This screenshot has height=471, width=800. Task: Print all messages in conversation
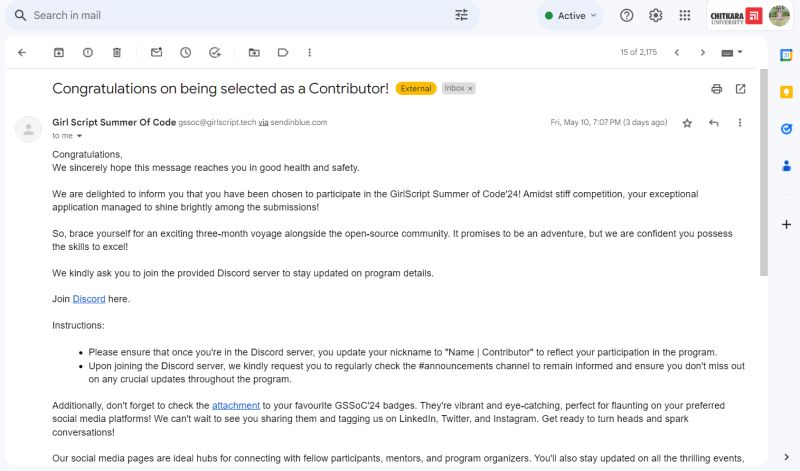(717, 89)
